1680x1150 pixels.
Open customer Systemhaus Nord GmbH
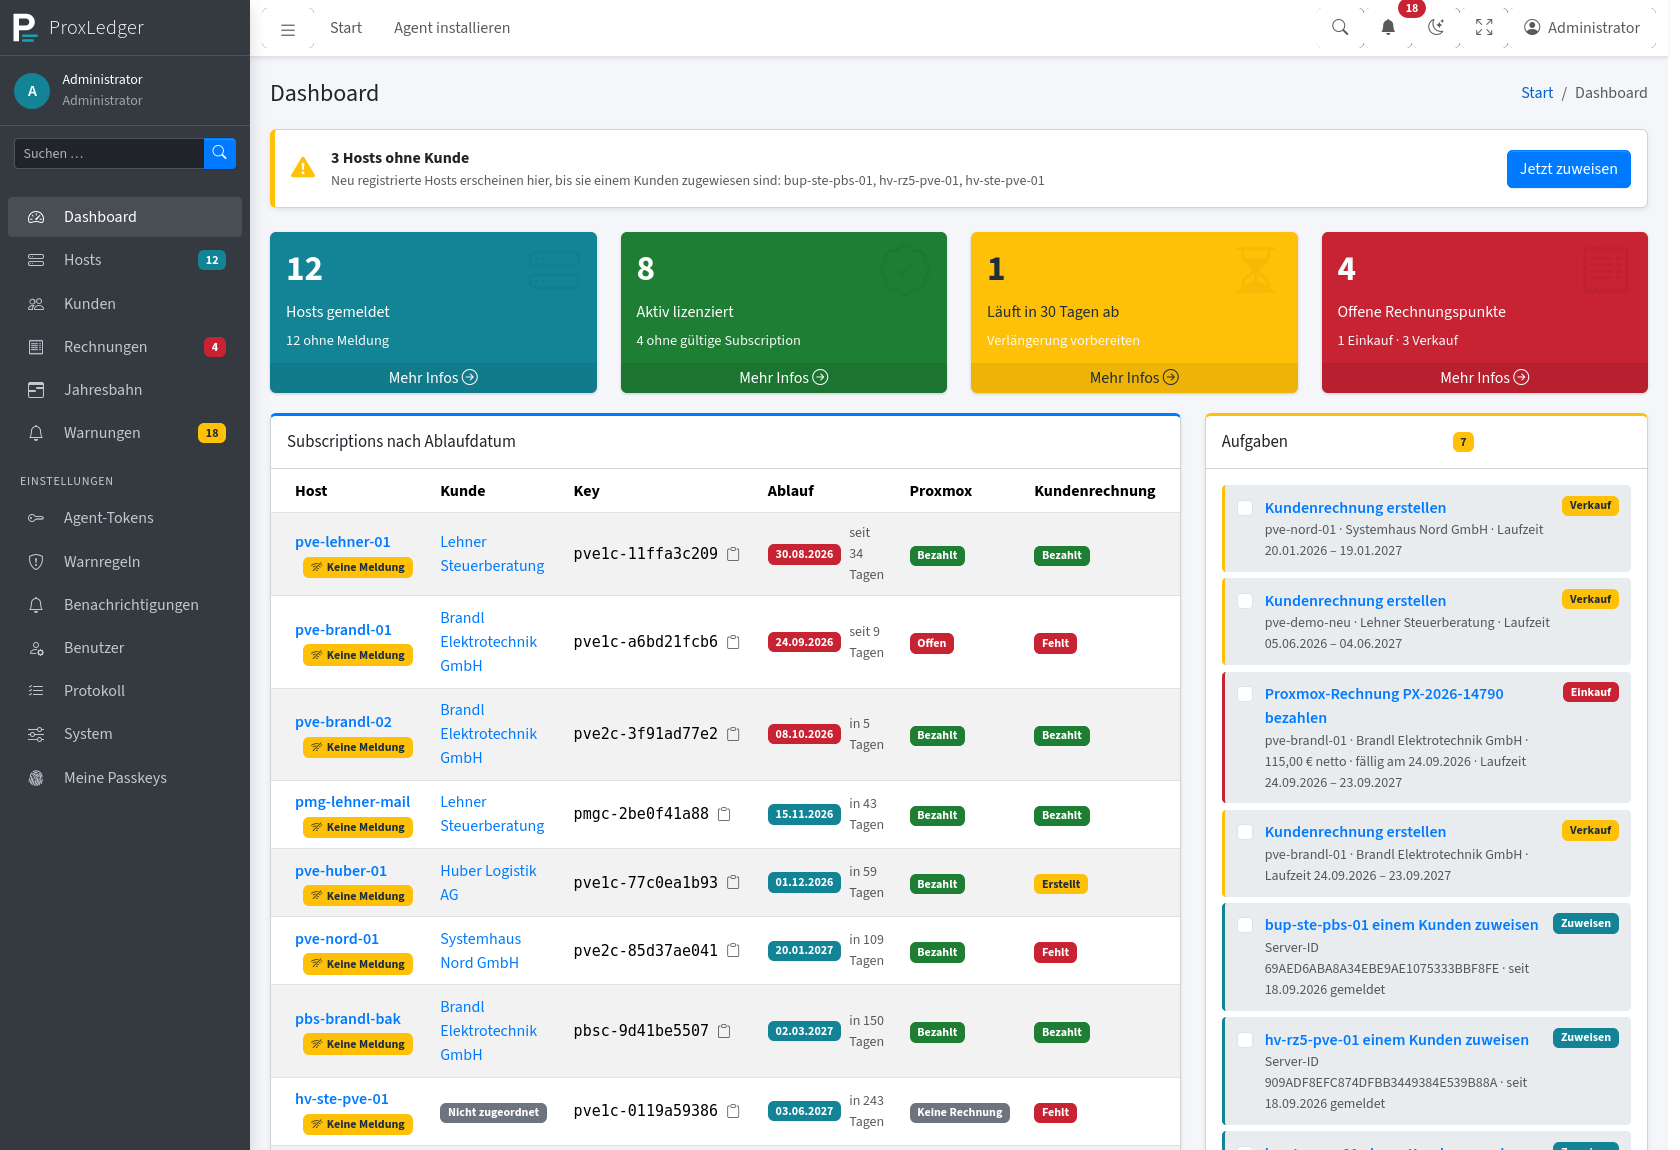(480, 951)
